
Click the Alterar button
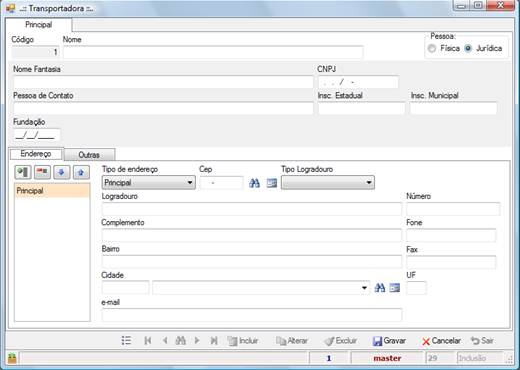(x=292, y=341)
